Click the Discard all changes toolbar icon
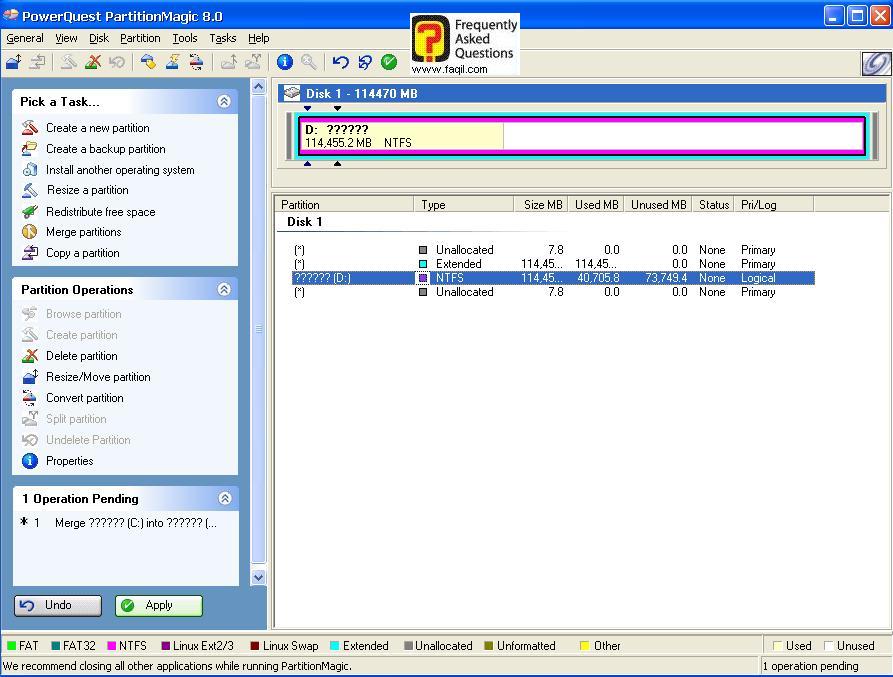The width and height of the screenshot is (893, 677). coord(365,62)
